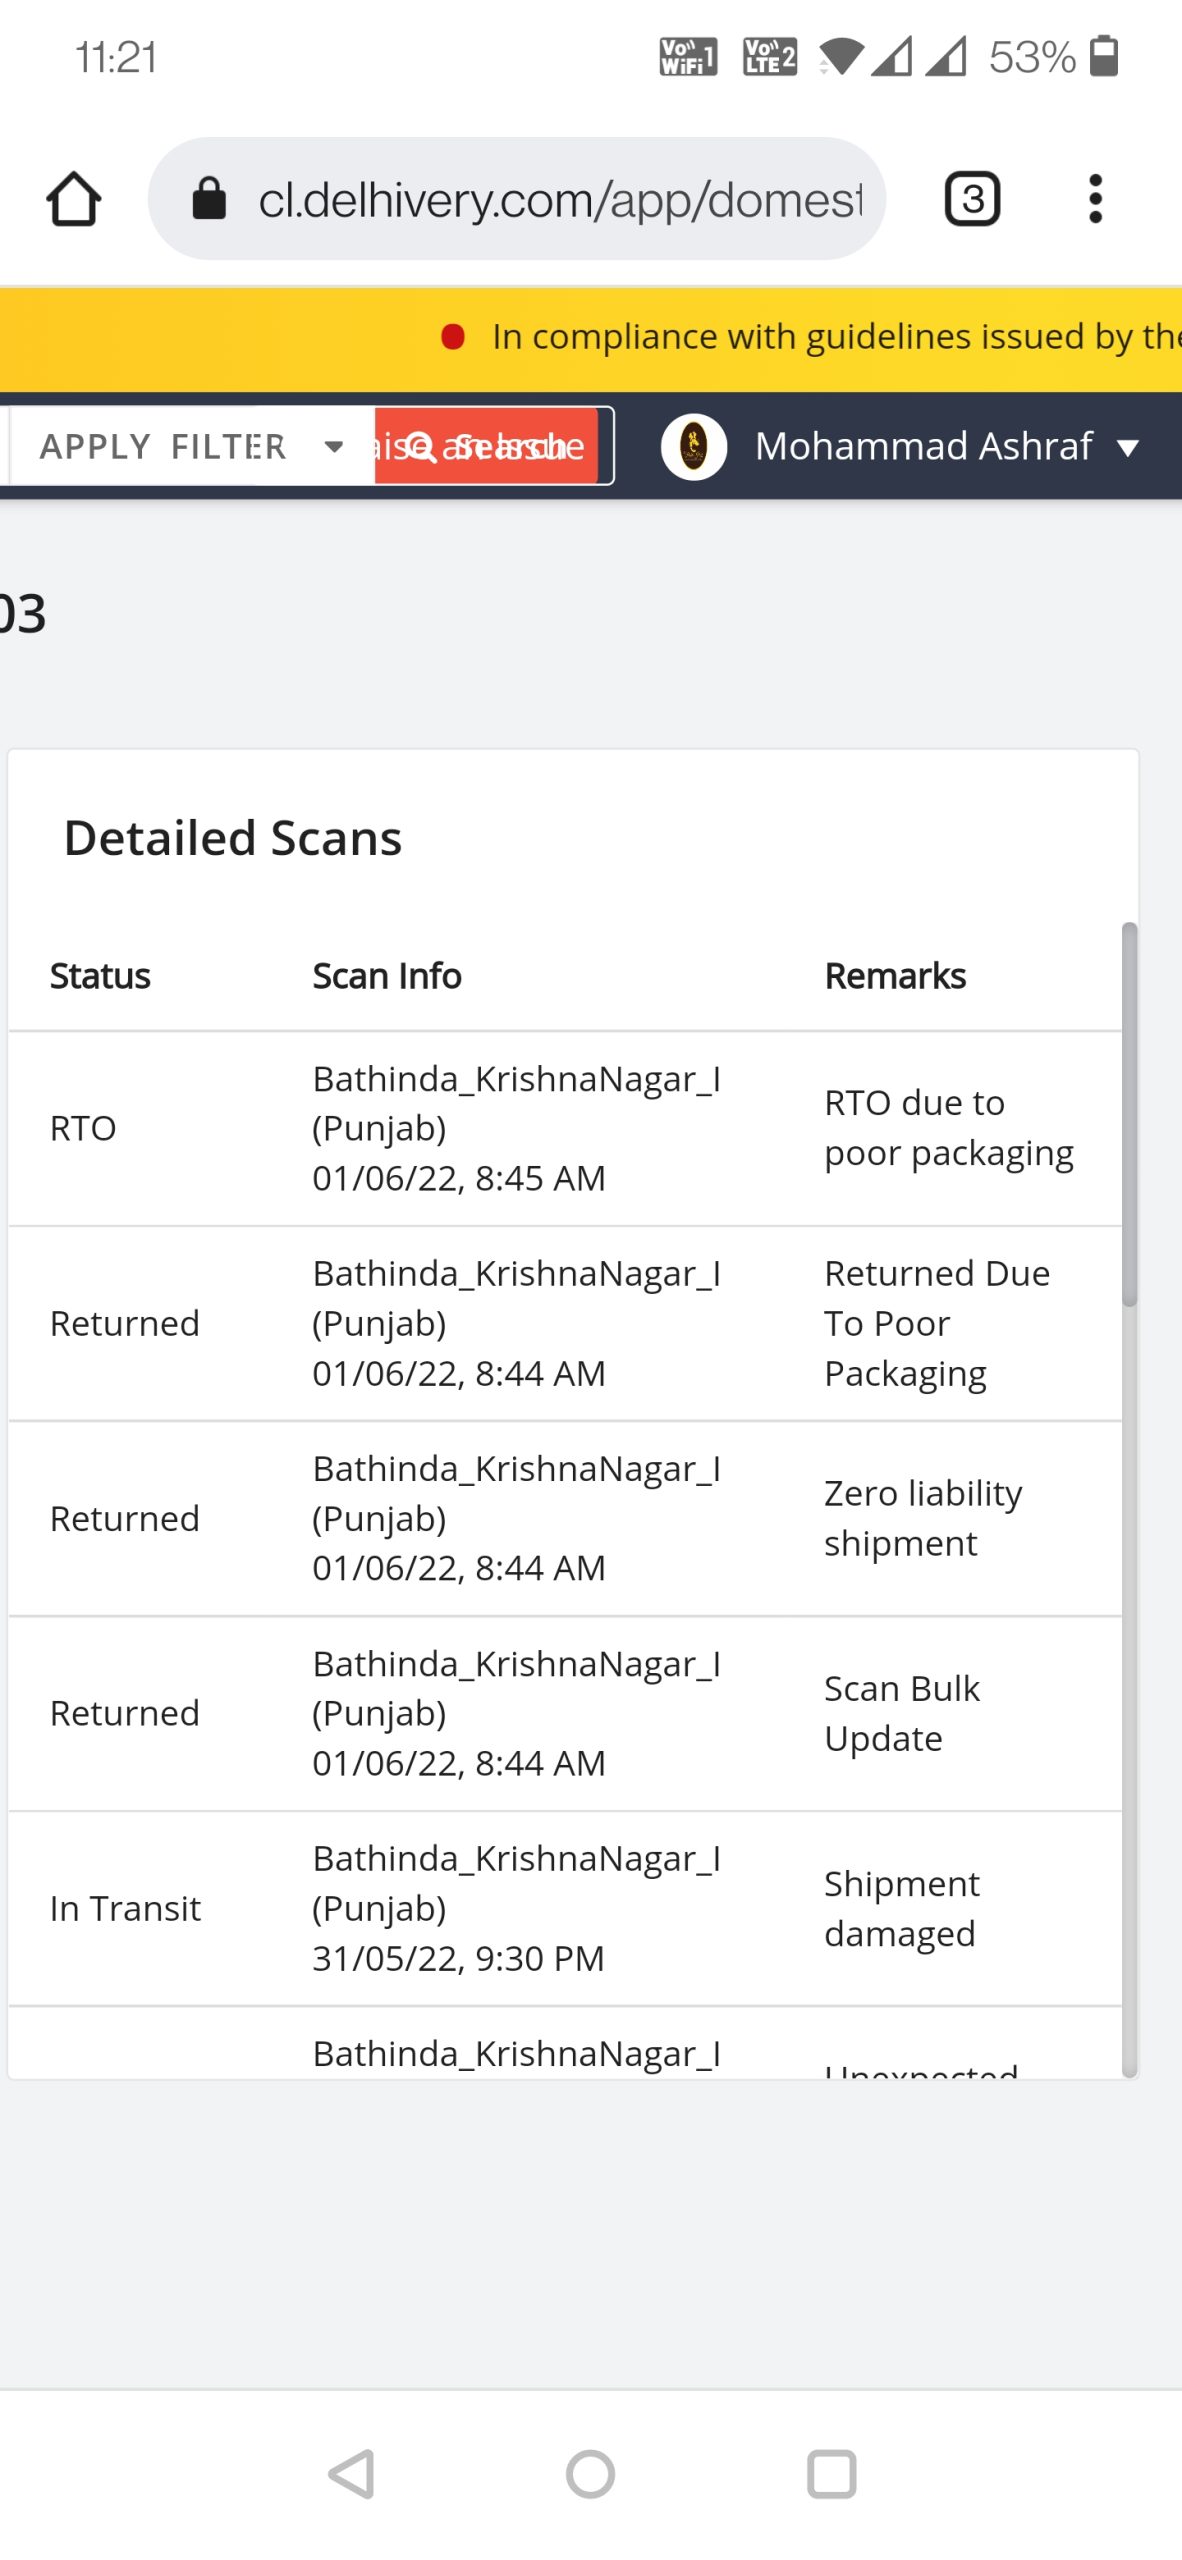Viewport: 1182px width, 2560px height.
Task: Open the browser tab switcher showing 3
Action: [x=972, y=199]
